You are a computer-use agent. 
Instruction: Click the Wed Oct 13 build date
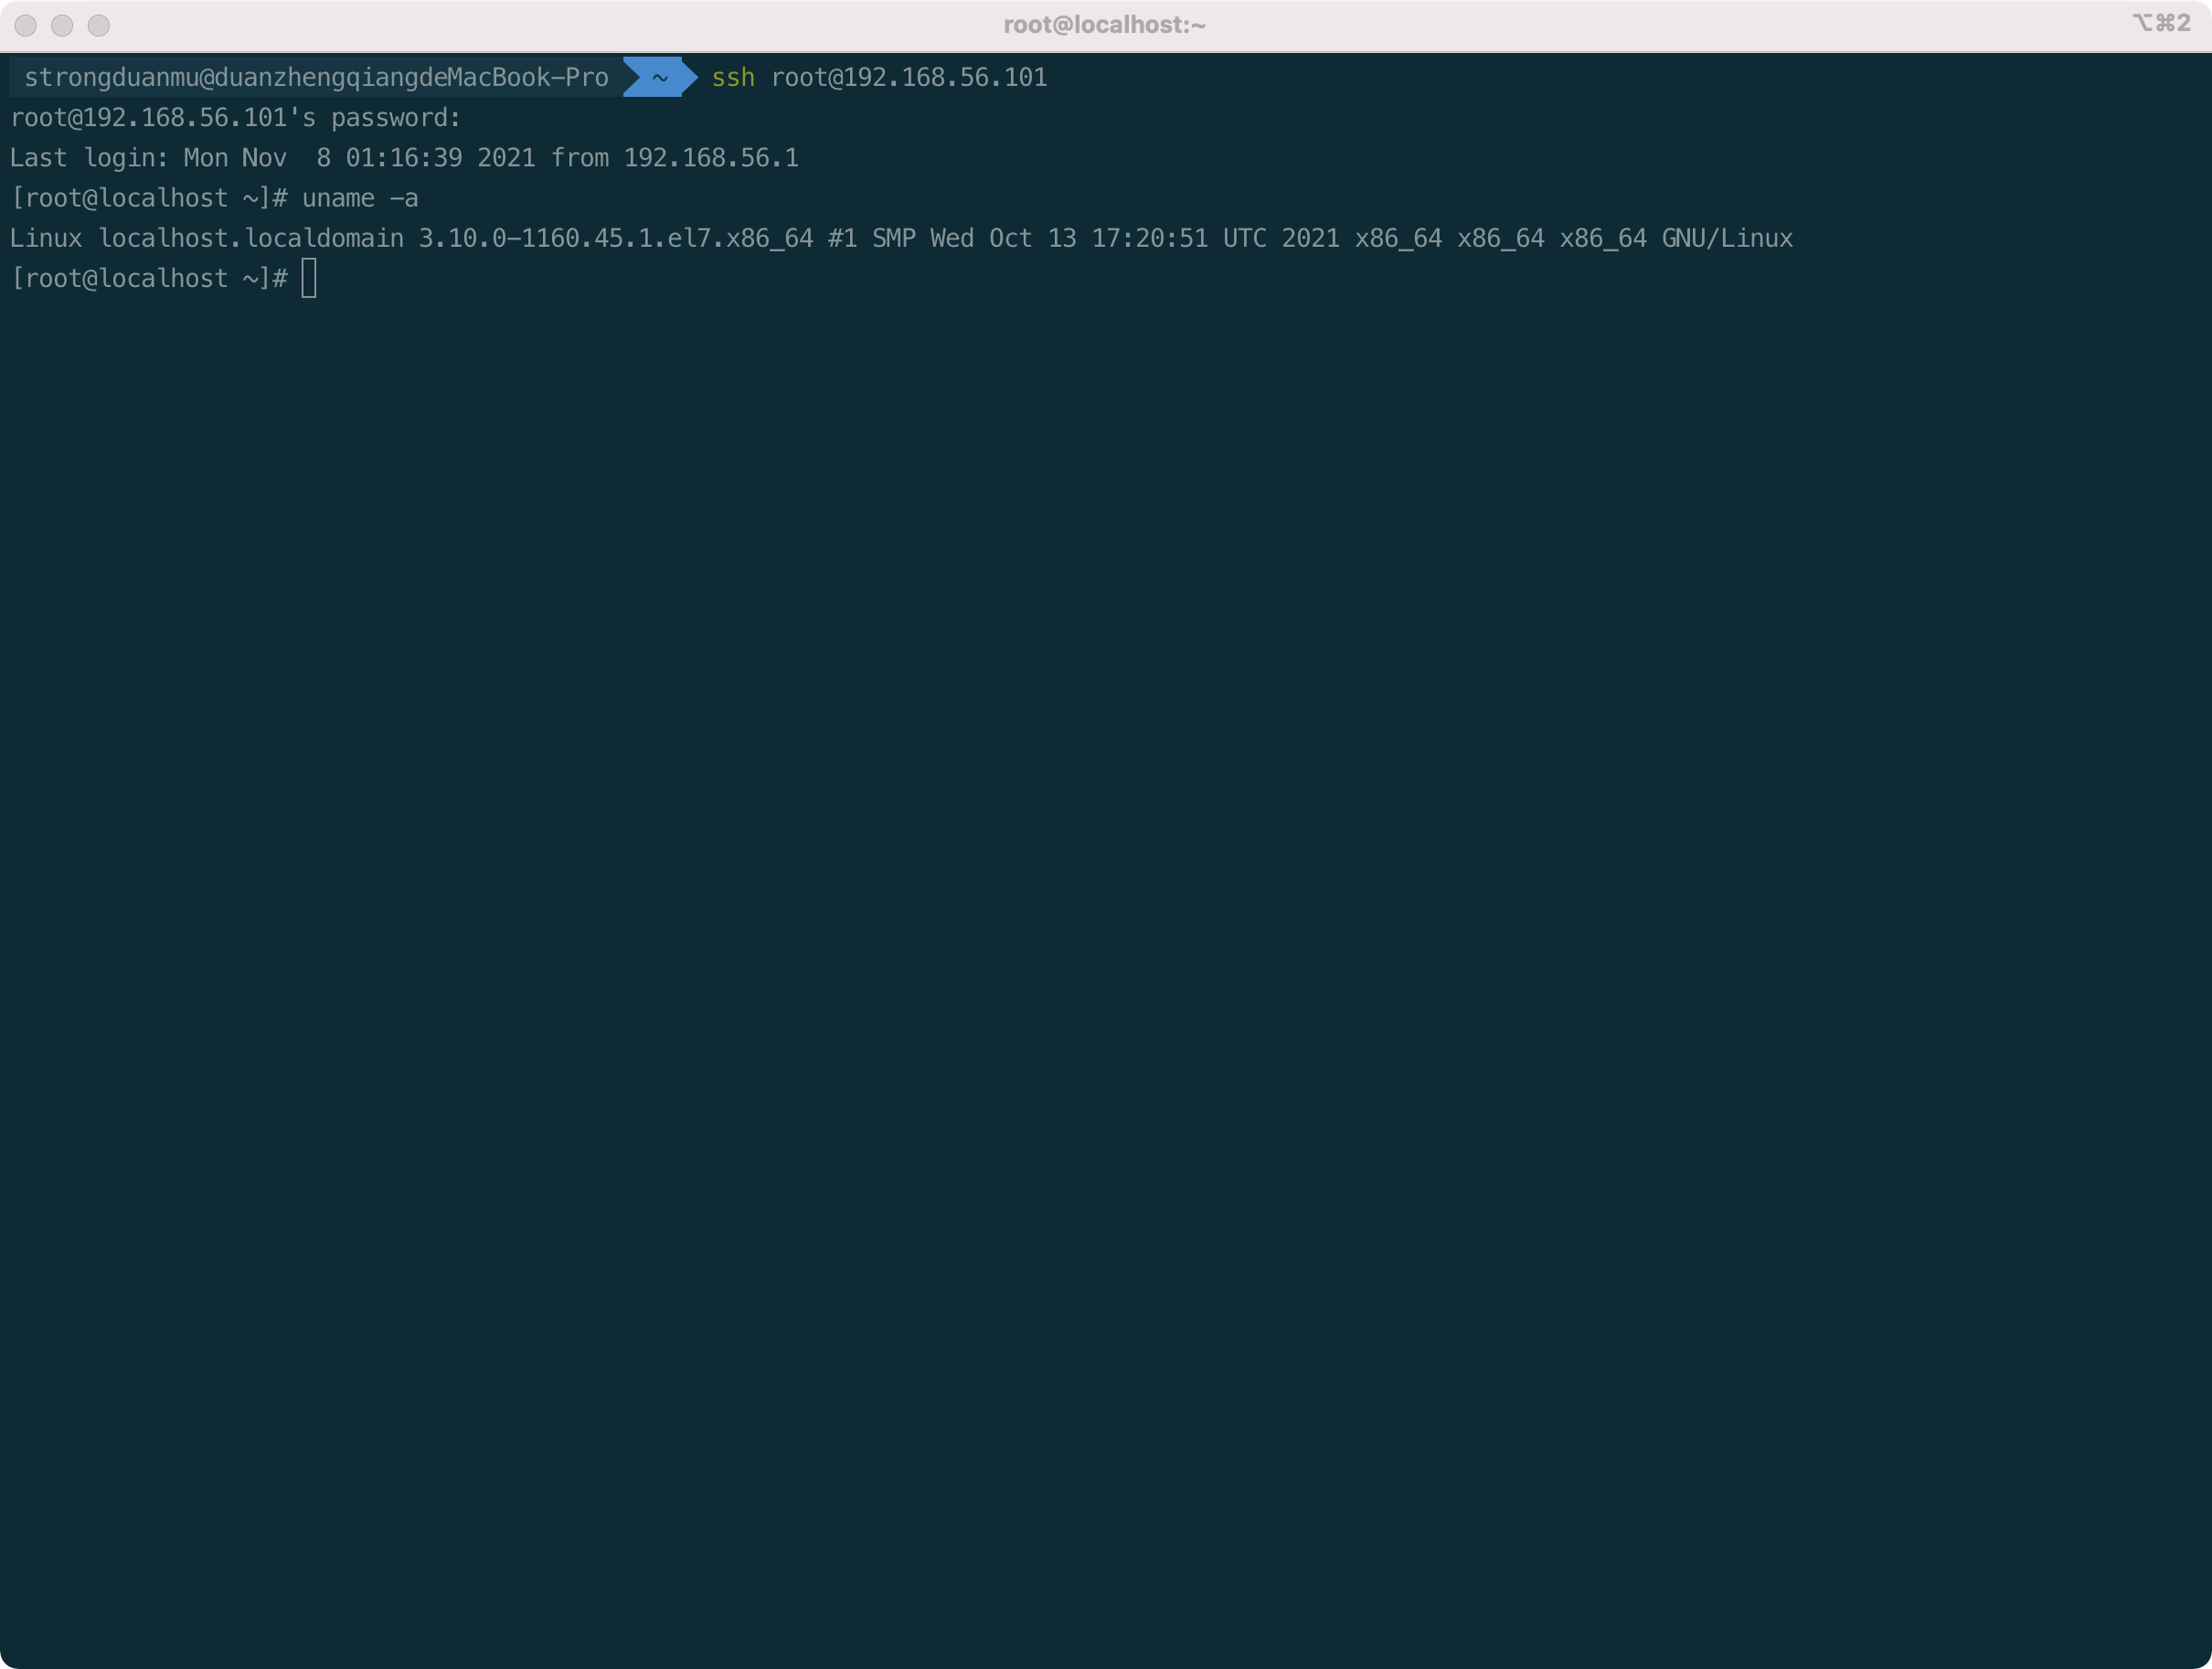coord(1003,238)
